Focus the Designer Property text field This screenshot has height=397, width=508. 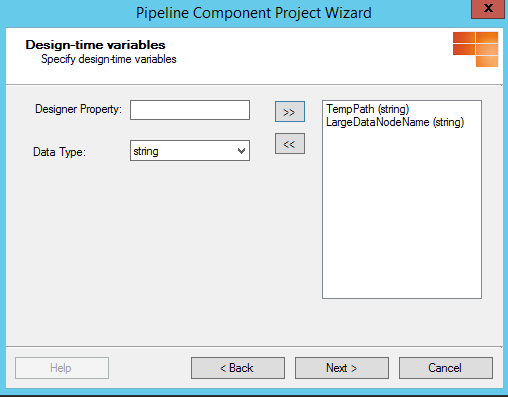[190, 110]
